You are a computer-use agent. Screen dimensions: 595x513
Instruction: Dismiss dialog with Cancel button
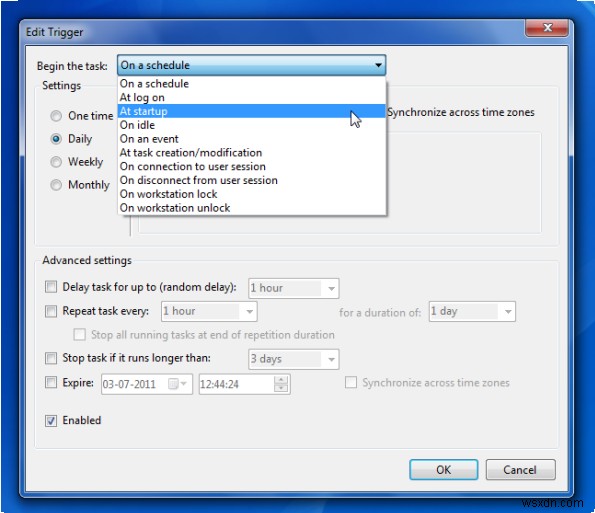520,470
